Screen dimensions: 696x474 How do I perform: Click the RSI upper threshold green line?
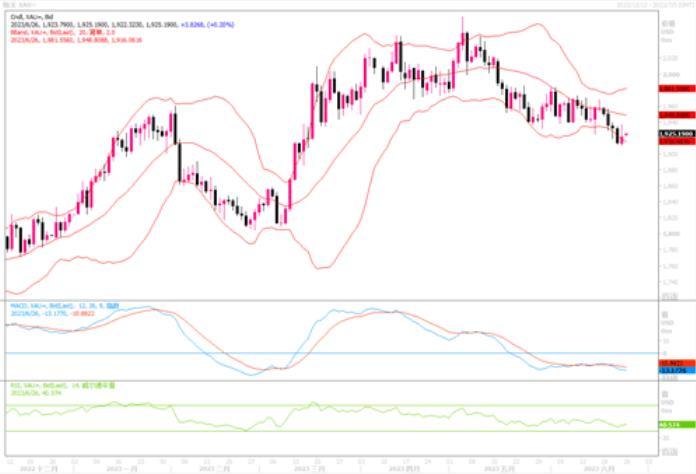pyautogui.click(x=330, y=406)
